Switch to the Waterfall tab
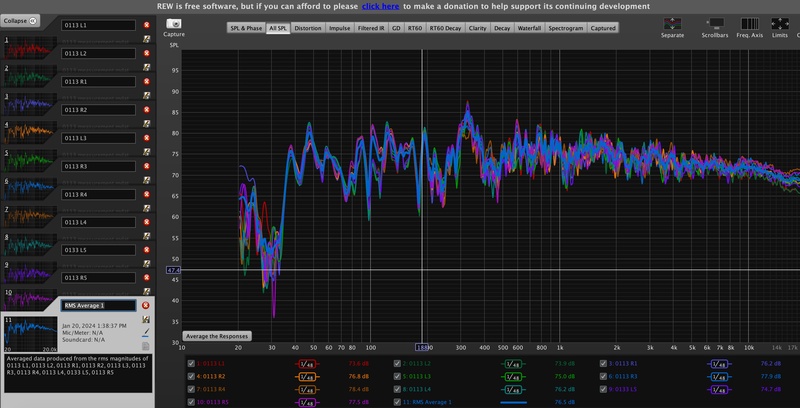The image size is (800, 408). point(529,29)
